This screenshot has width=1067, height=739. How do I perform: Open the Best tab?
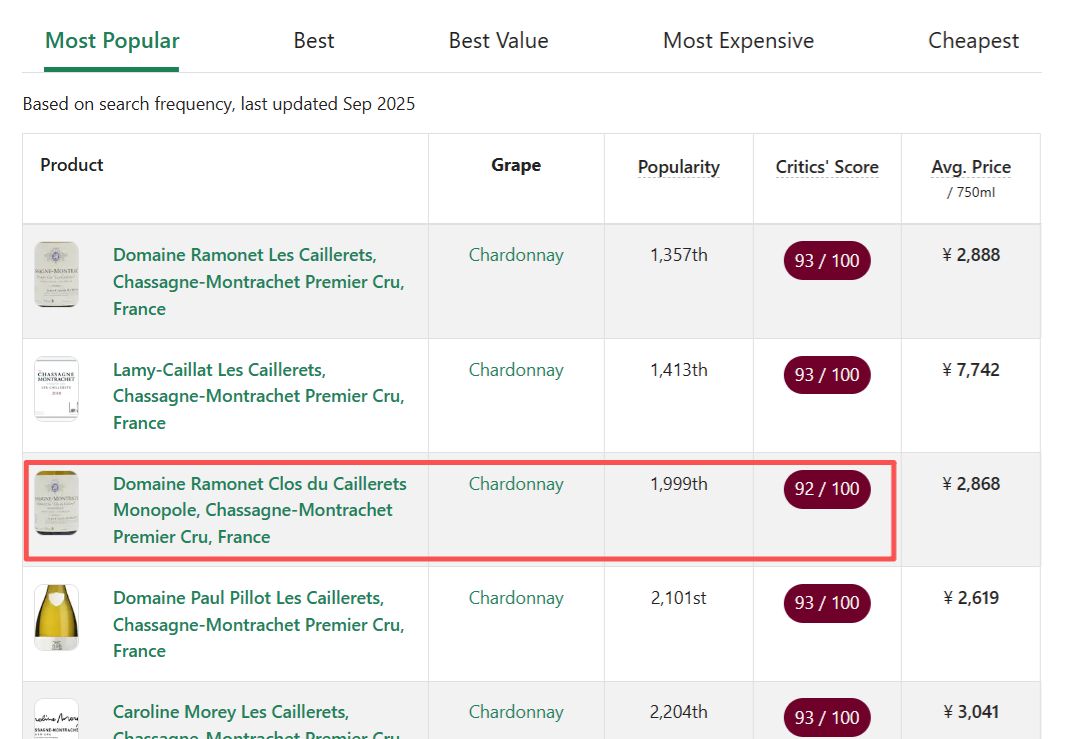coord(314,41)
